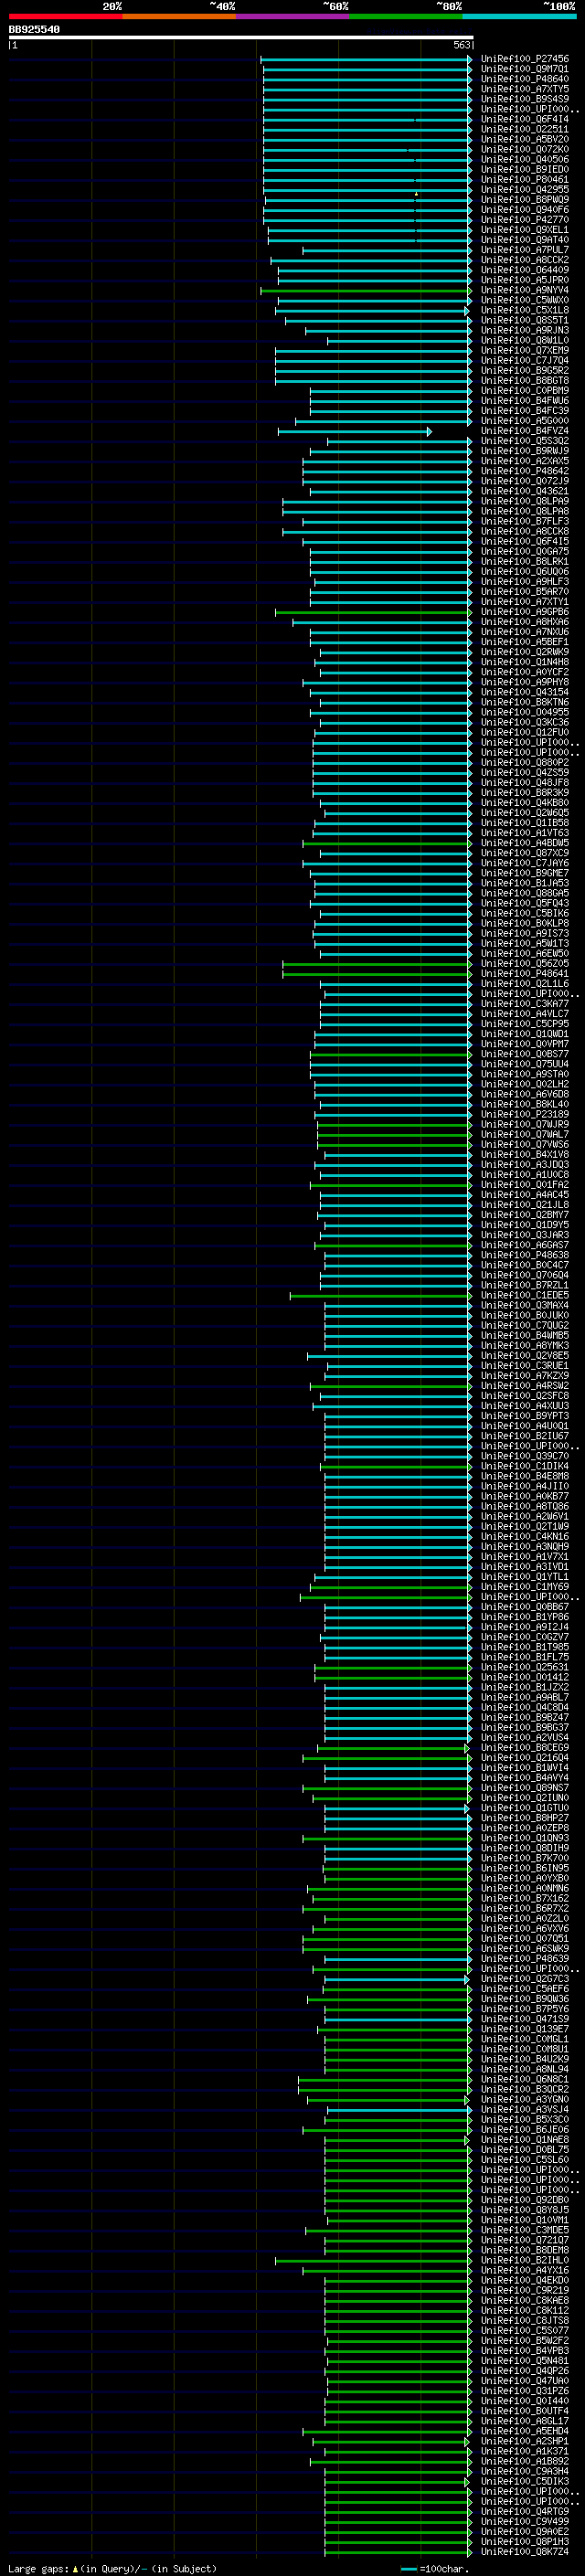Screen dimensions: 585x2576
Task: Select hit label UniRef100_A2SHP1
Action: 525,2441
